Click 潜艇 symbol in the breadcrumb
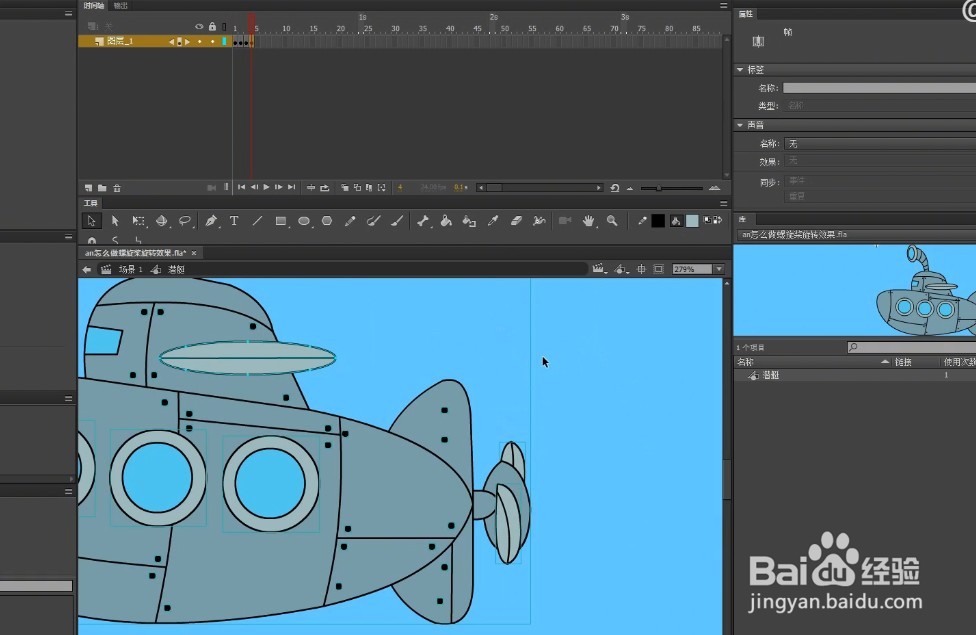 (177, 270)
